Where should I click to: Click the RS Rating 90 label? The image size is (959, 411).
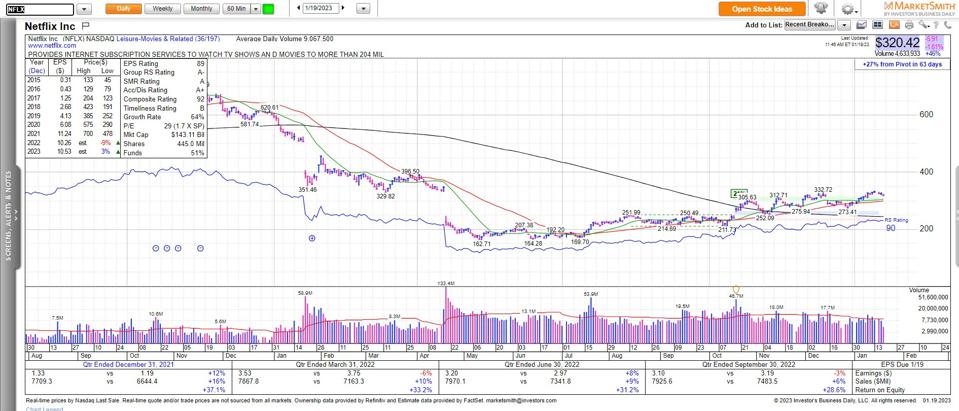point(897,224)
